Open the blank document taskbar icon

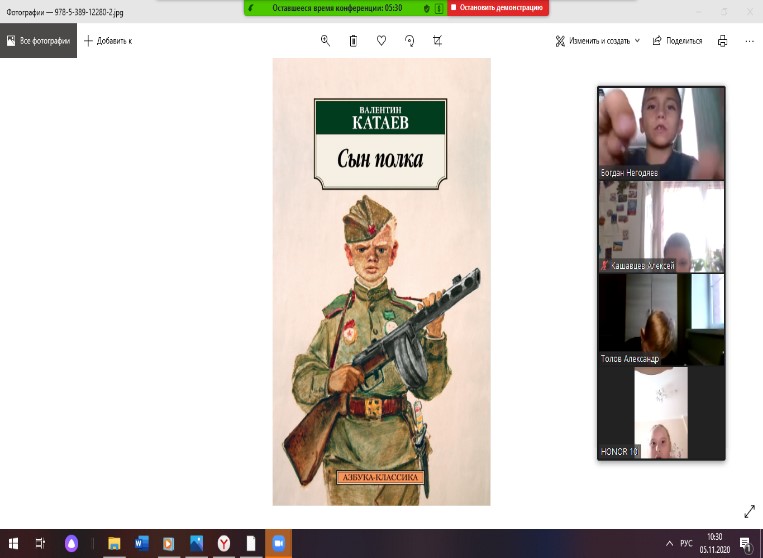click(x=251, y=543)
